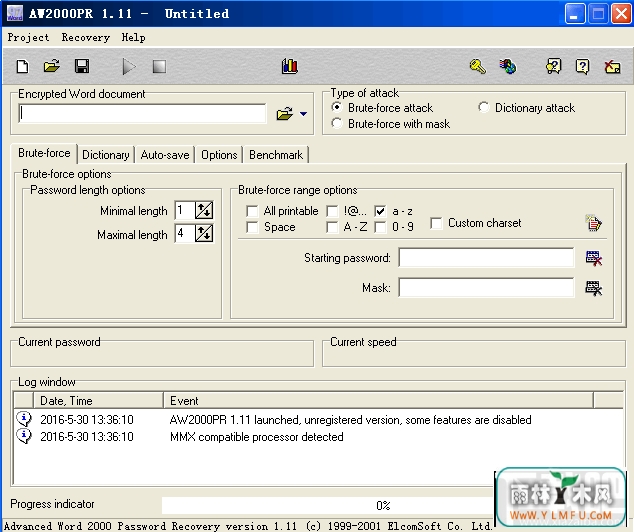Select the MMX compatible processor detected entry

click(x=256, y=437)
